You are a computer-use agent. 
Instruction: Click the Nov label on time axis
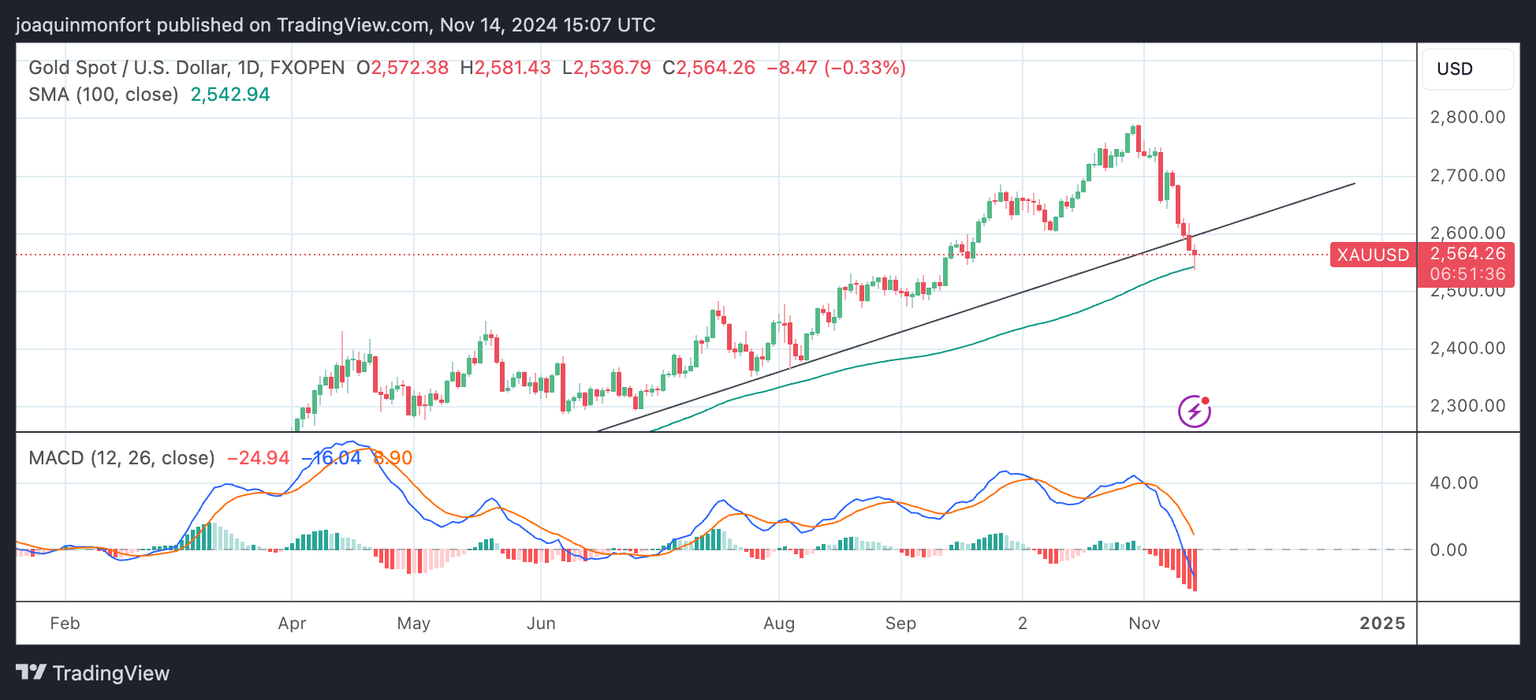coord(1143,624)
